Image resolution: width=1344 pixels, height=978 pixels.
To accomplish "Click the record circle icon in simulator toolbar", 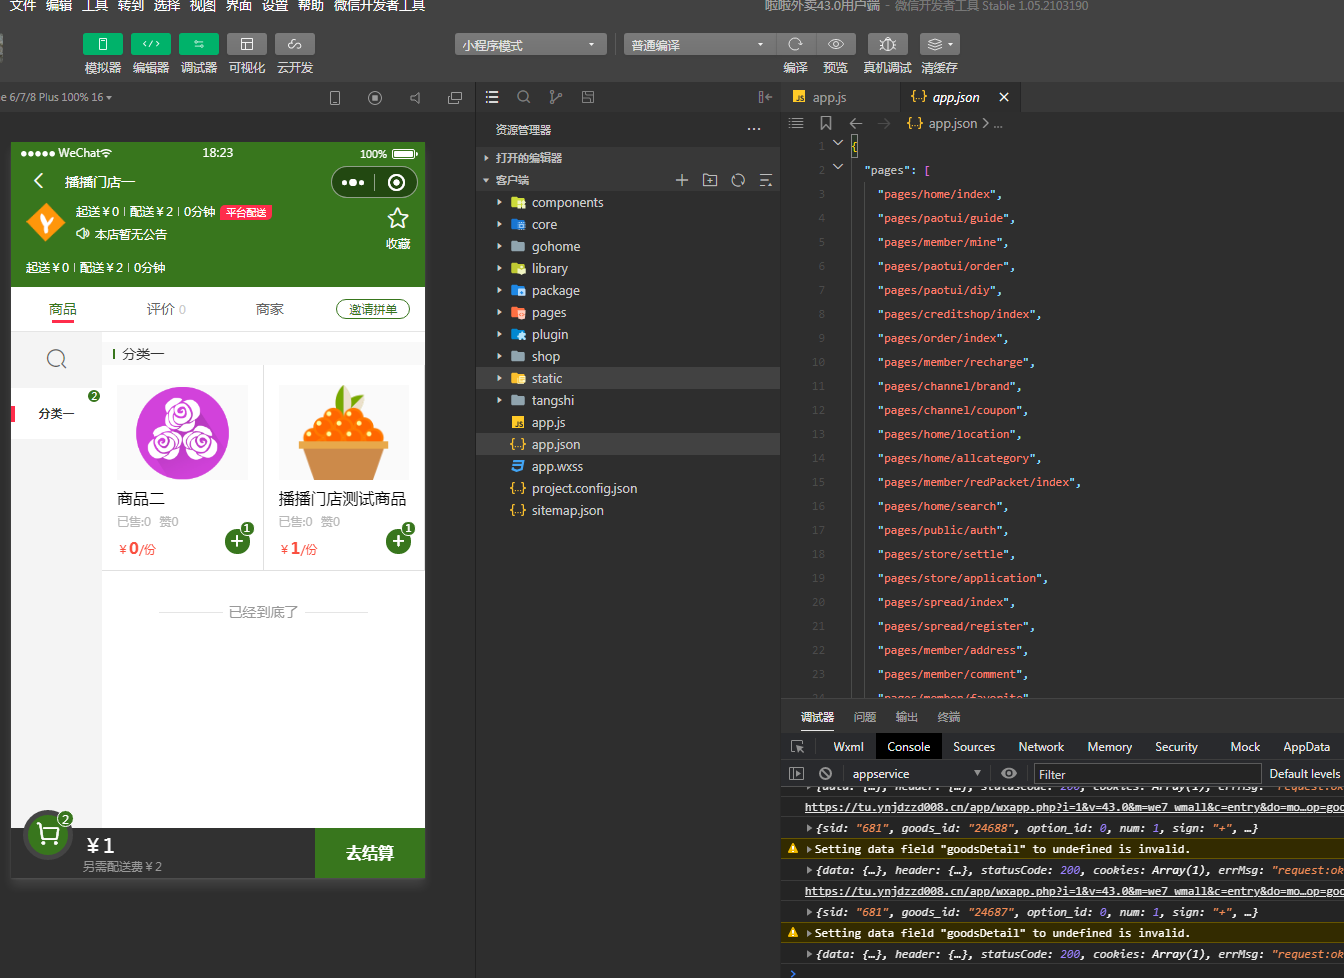I will point(375,98).
